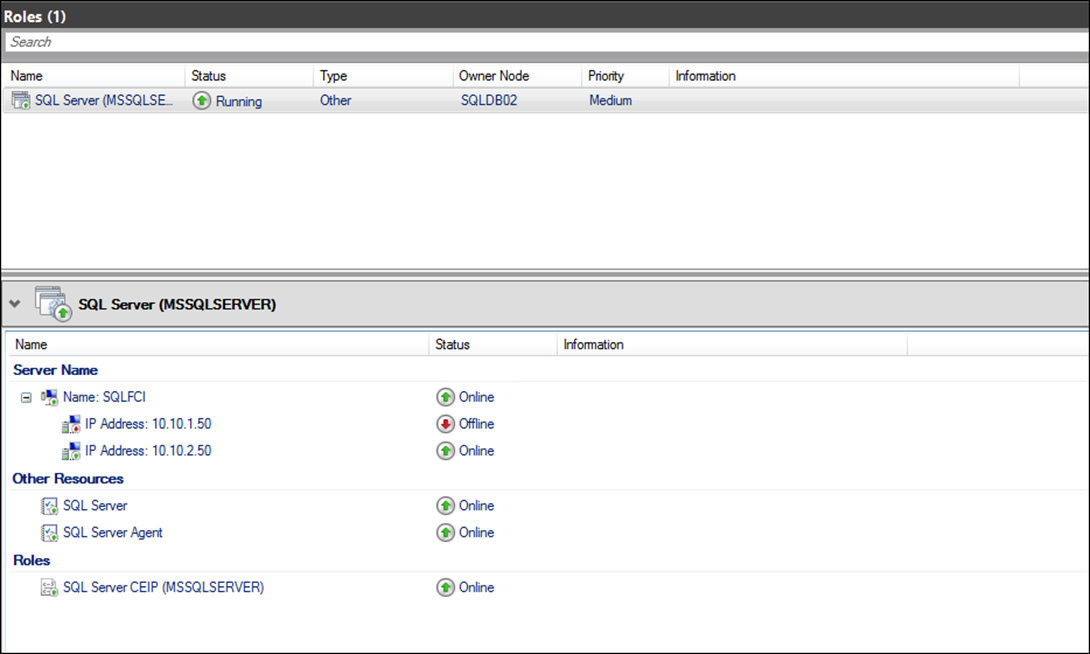This screenshot has height=654, width=1090.
Task: Click Online status icon for SQL Server row
Action: click(446, 506)
